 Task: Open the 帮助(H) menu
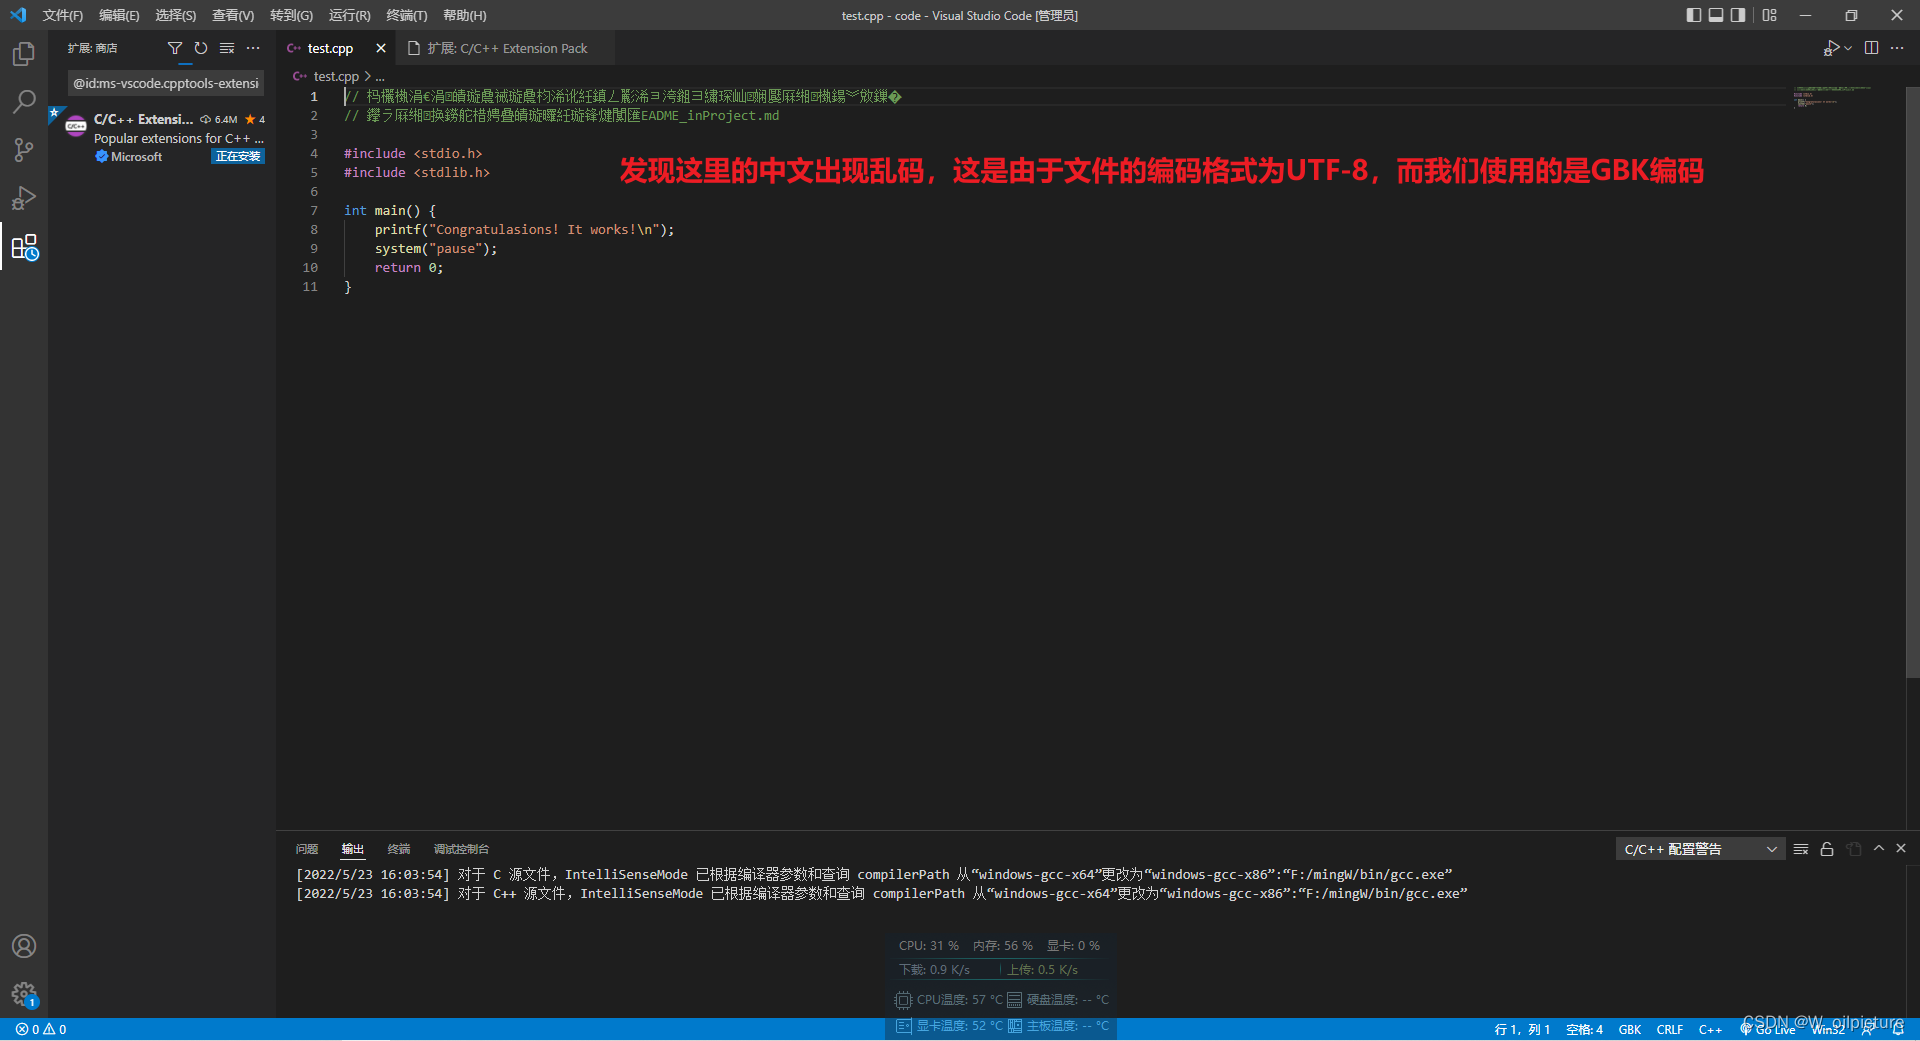pos(464,15)
